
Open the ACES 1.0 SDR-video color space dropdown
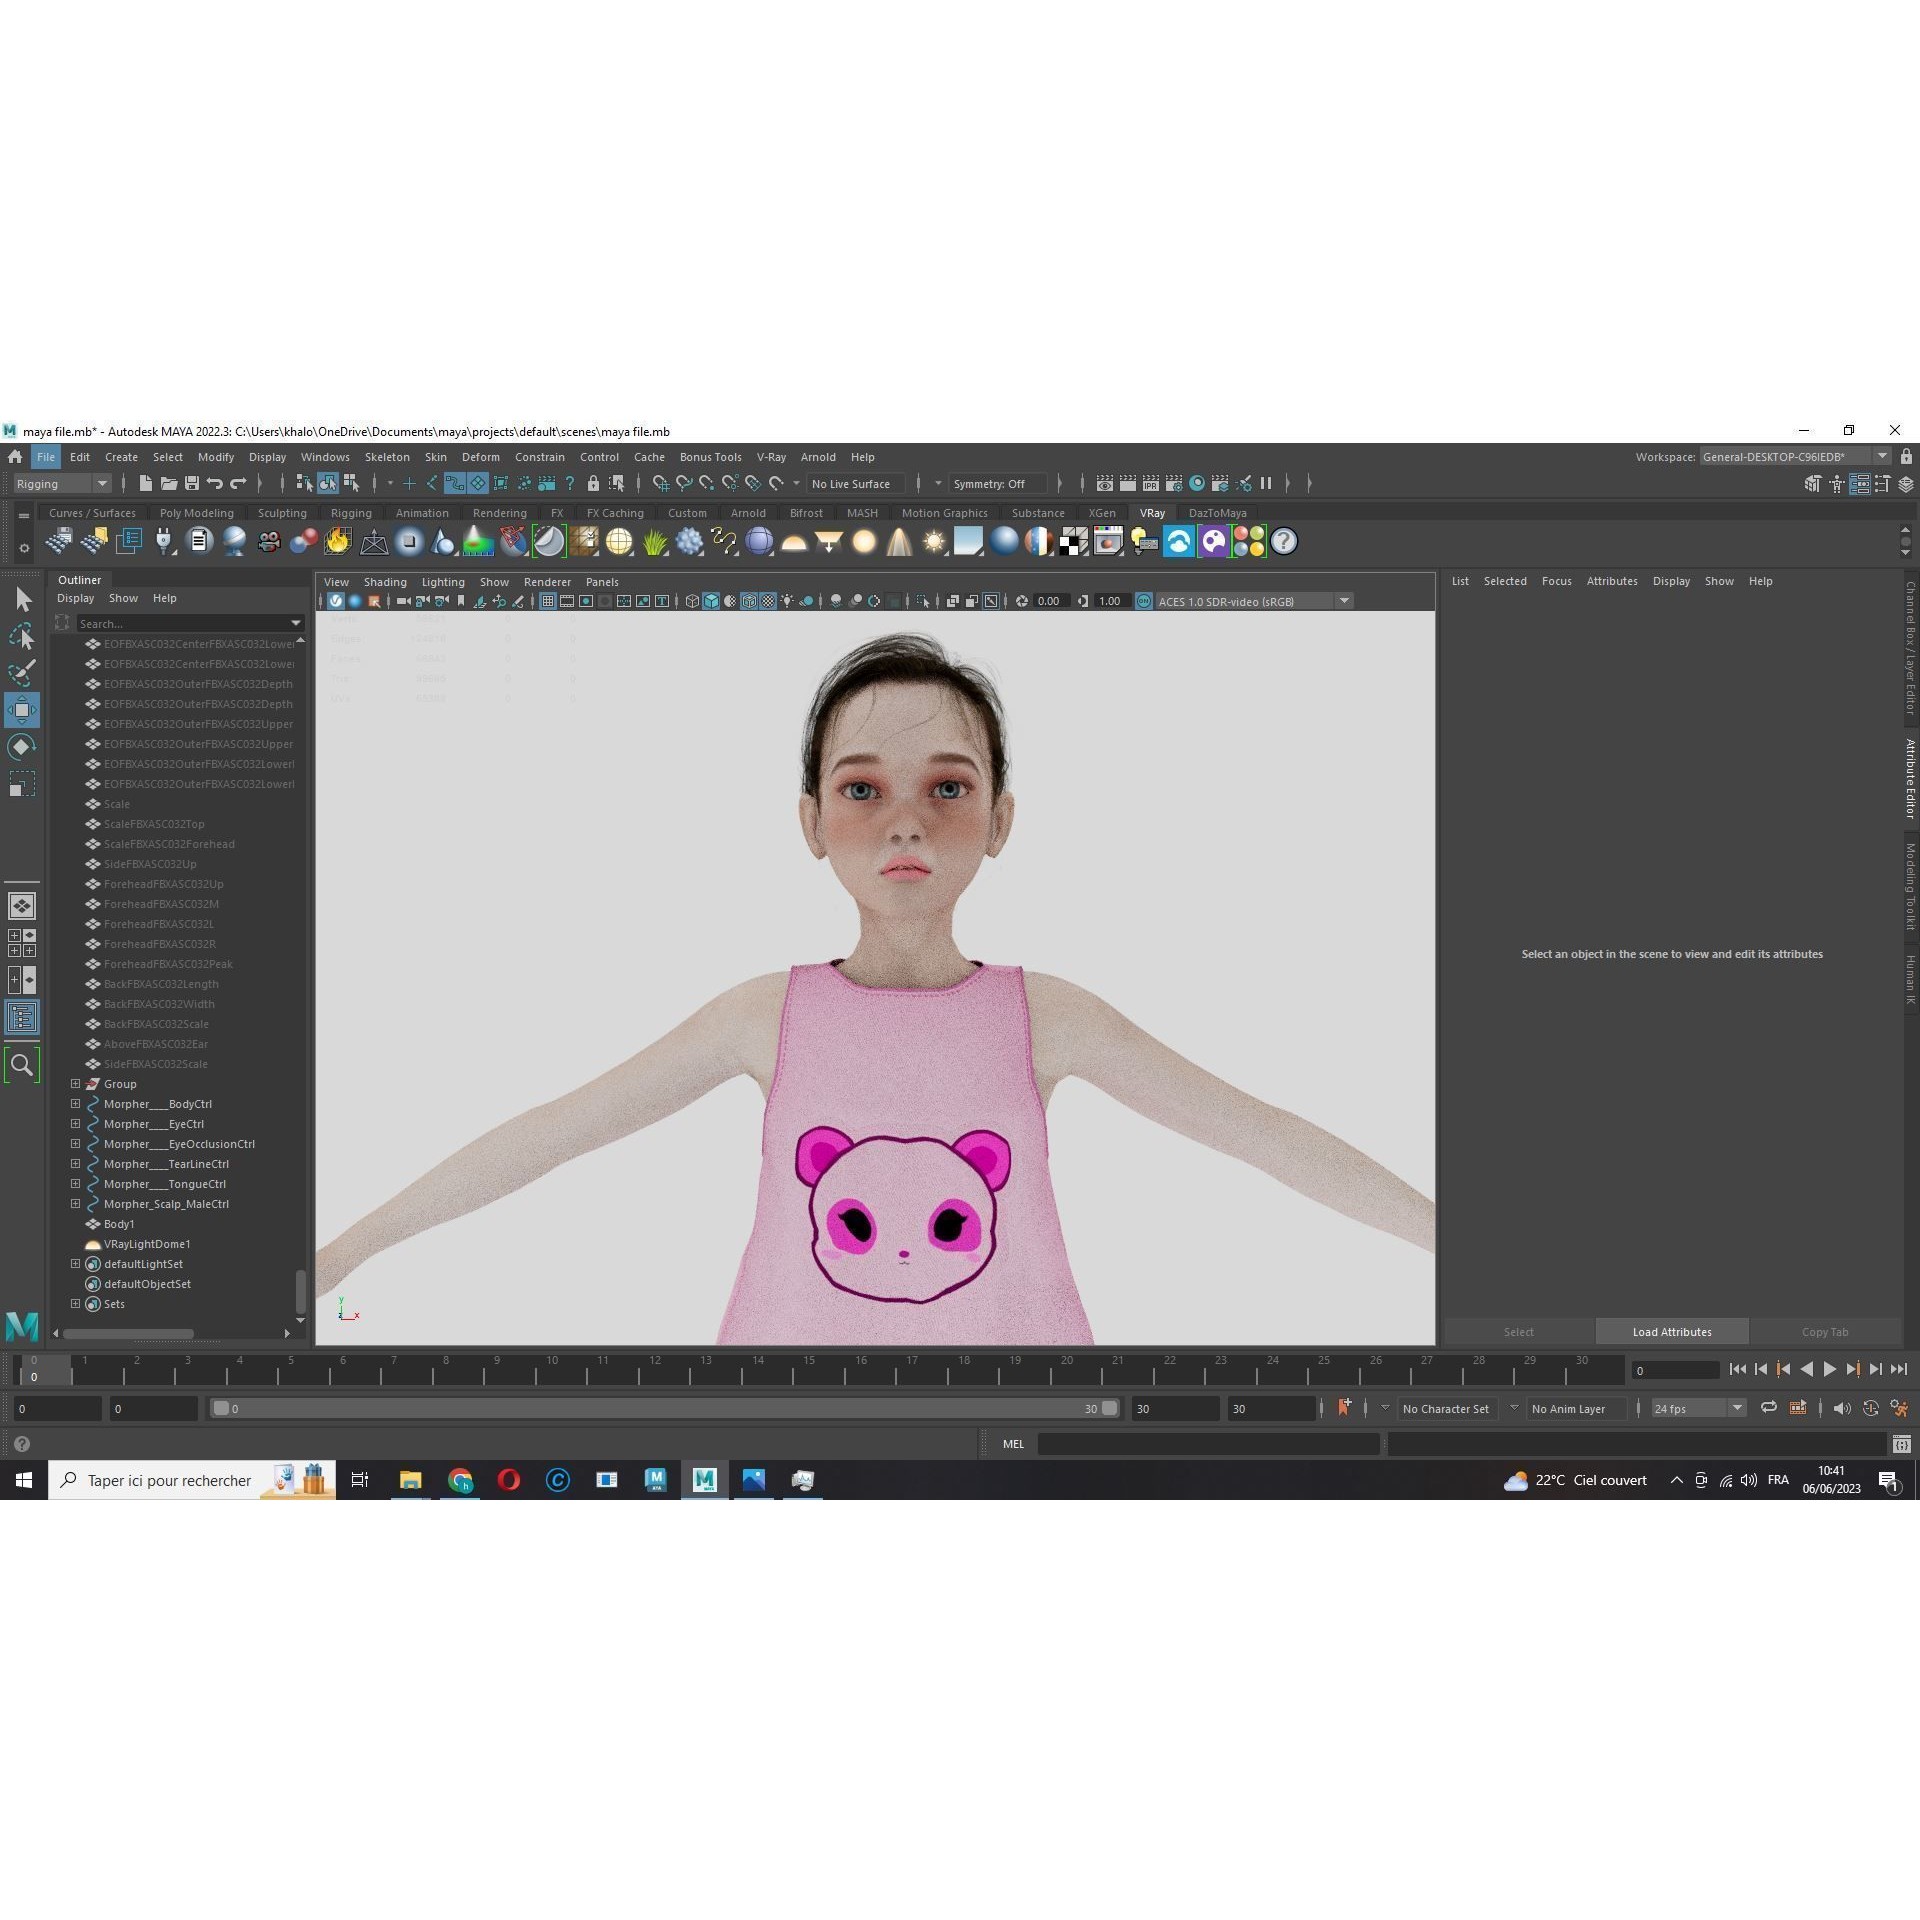1344,601
